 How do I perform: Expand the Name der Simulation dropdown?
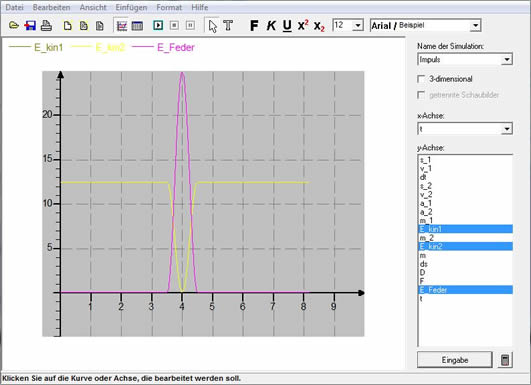pos(507,60)
